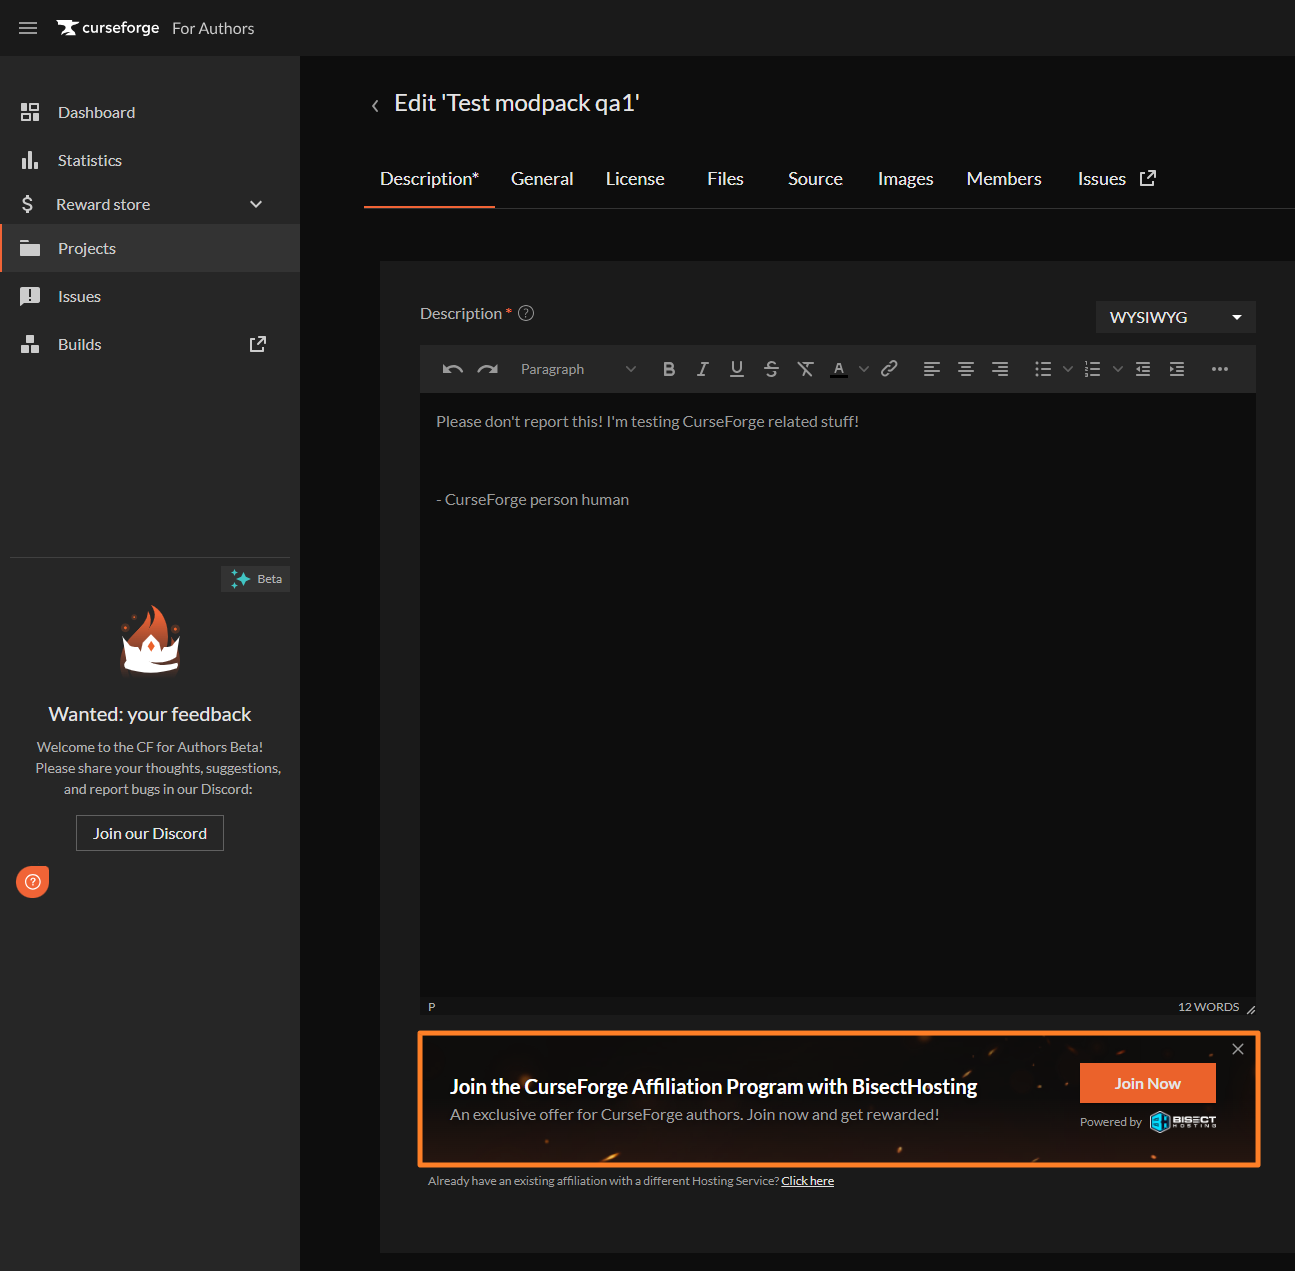Go back using the arrow beside Edit title

click(x=375, y=105)
